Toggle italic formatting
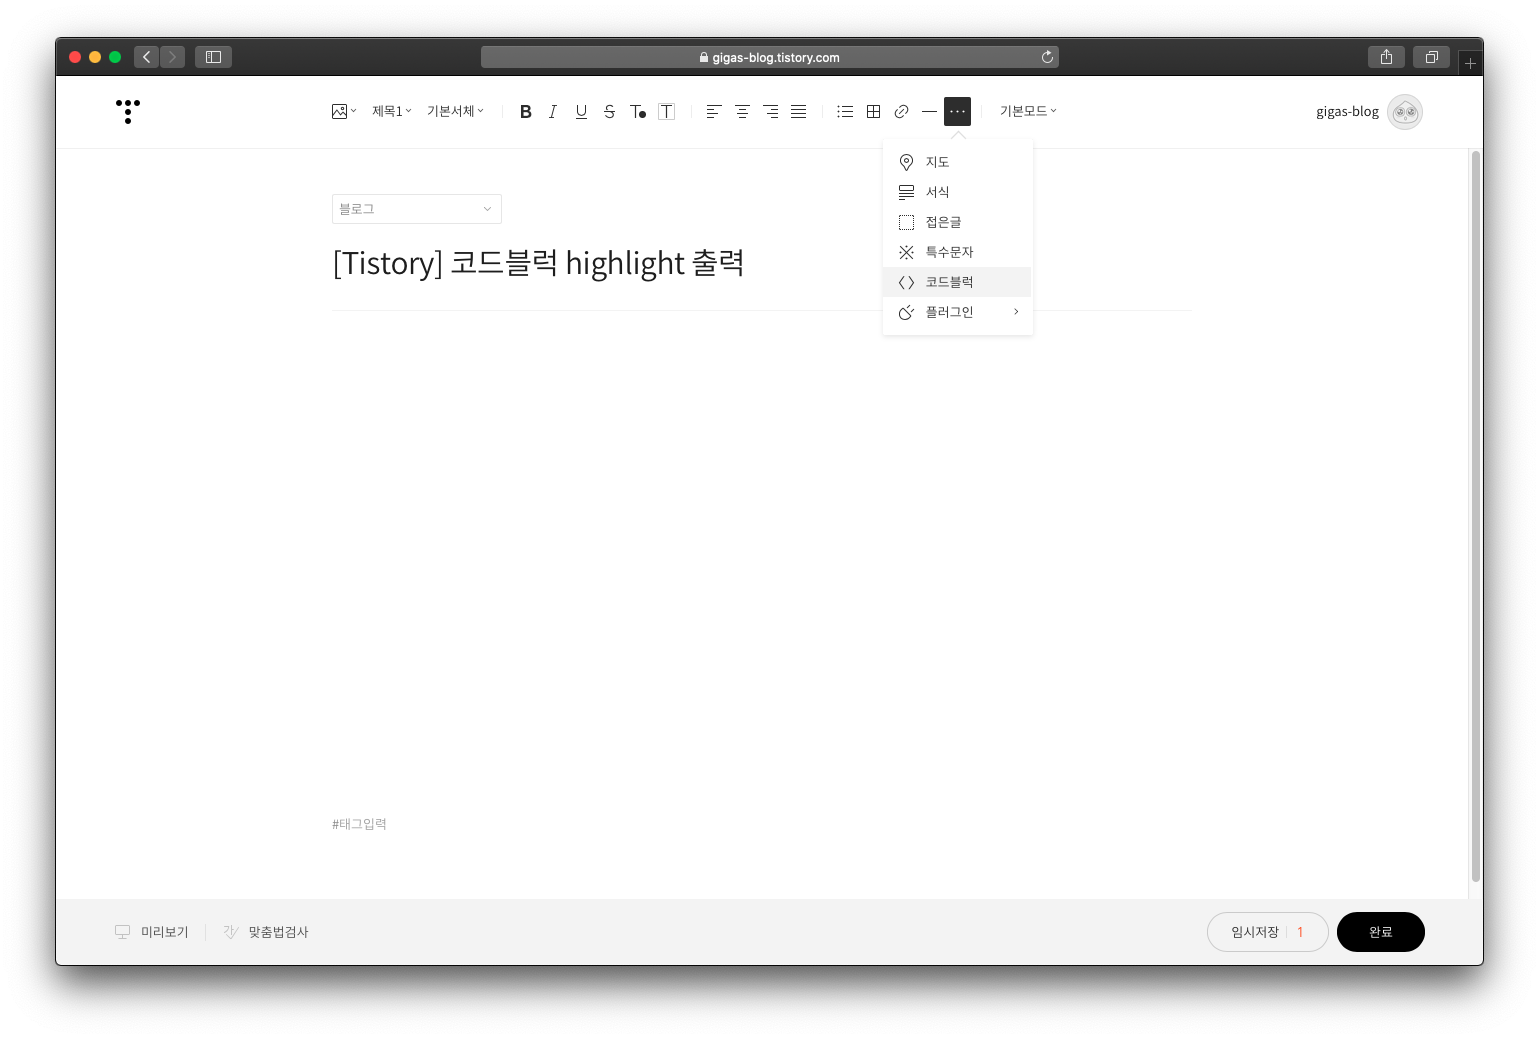Viewport: 1539px width, 1039px height. point(553,112)
